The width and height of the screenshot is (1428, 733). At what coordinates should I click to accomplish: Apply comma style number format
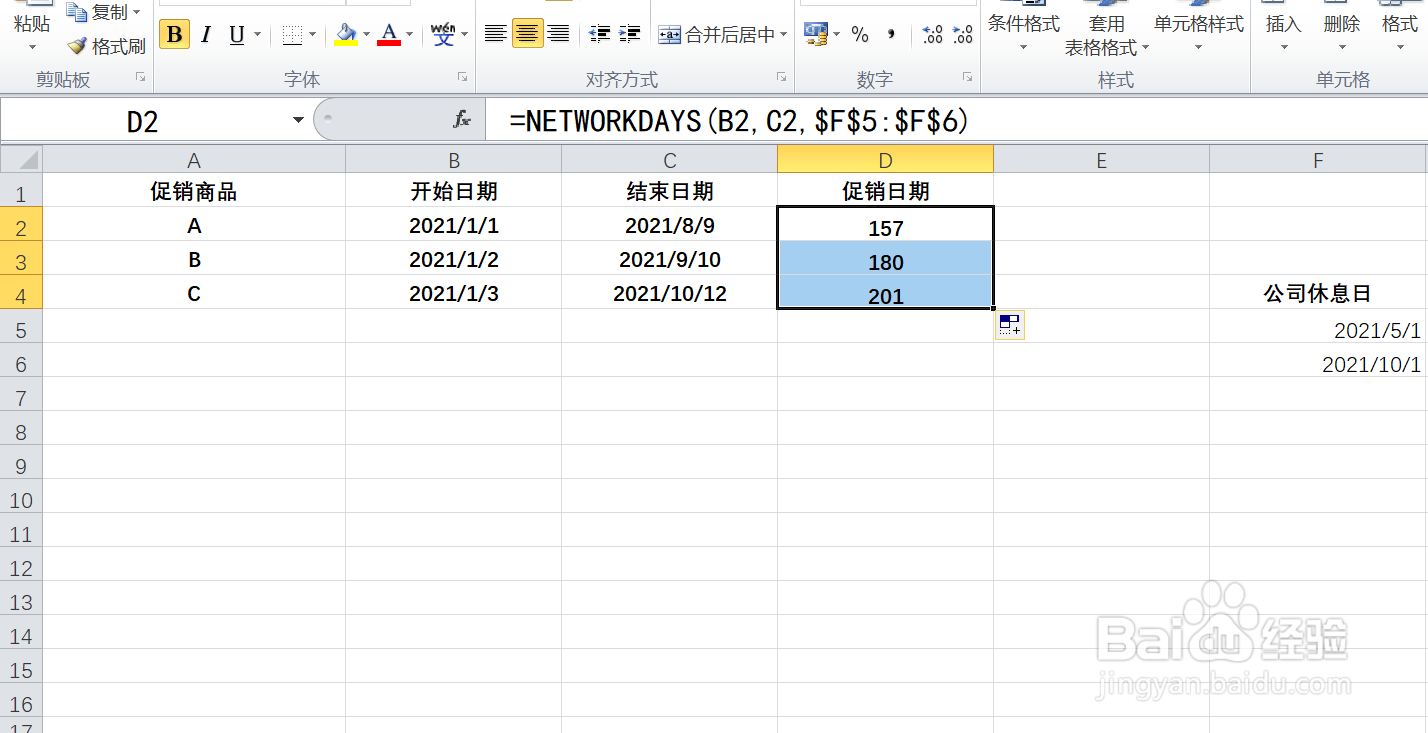coord(890,35)
